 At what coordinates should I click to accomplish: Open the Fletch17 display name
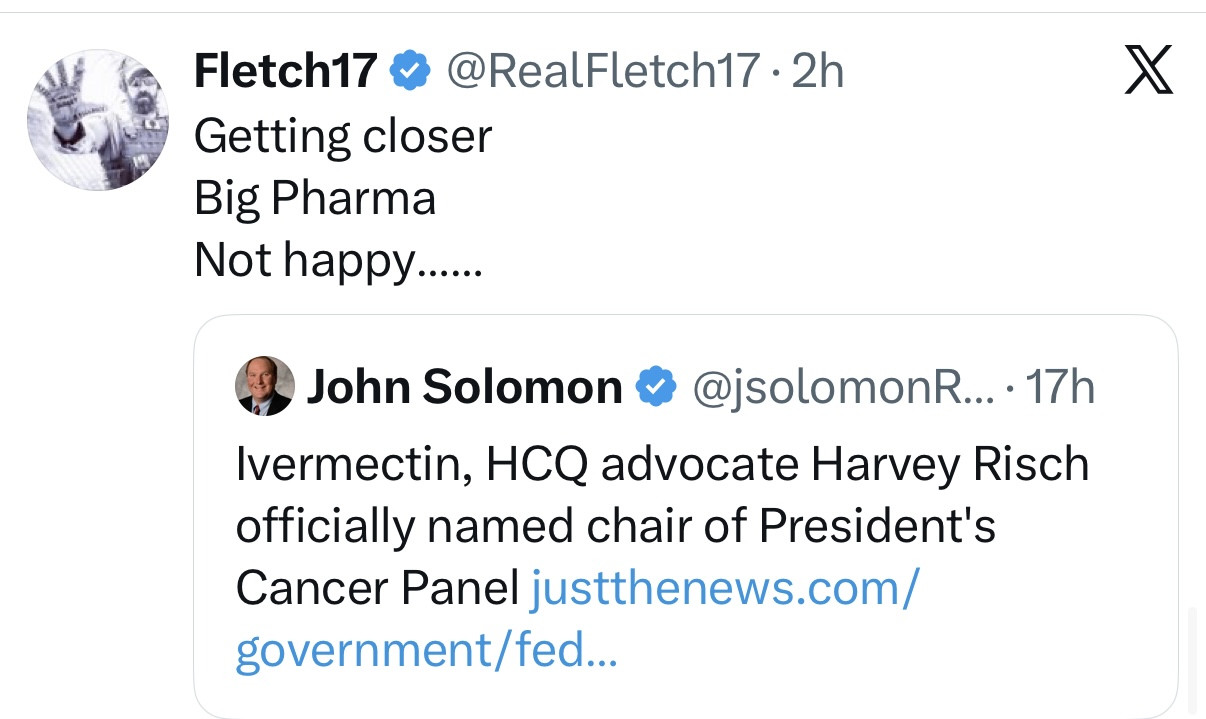(286, 71)
